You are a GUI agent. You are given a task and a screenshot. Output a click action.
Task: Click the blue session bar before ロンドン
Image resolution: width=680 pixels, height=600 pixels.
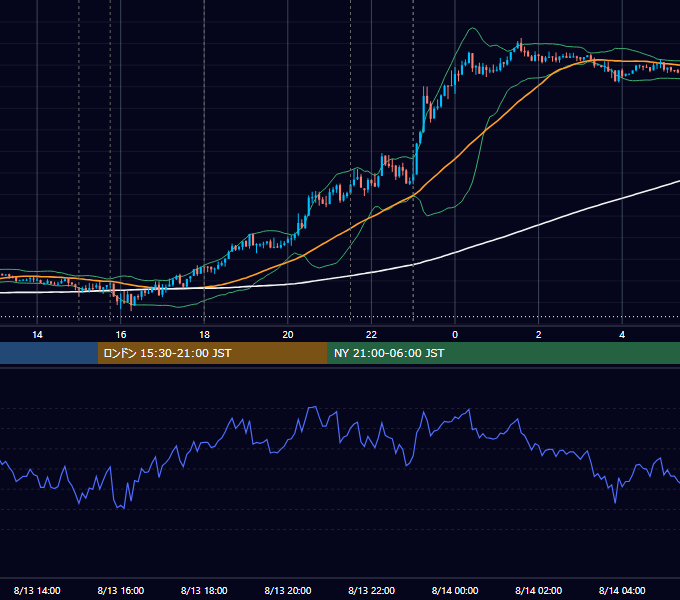[49, 353]
